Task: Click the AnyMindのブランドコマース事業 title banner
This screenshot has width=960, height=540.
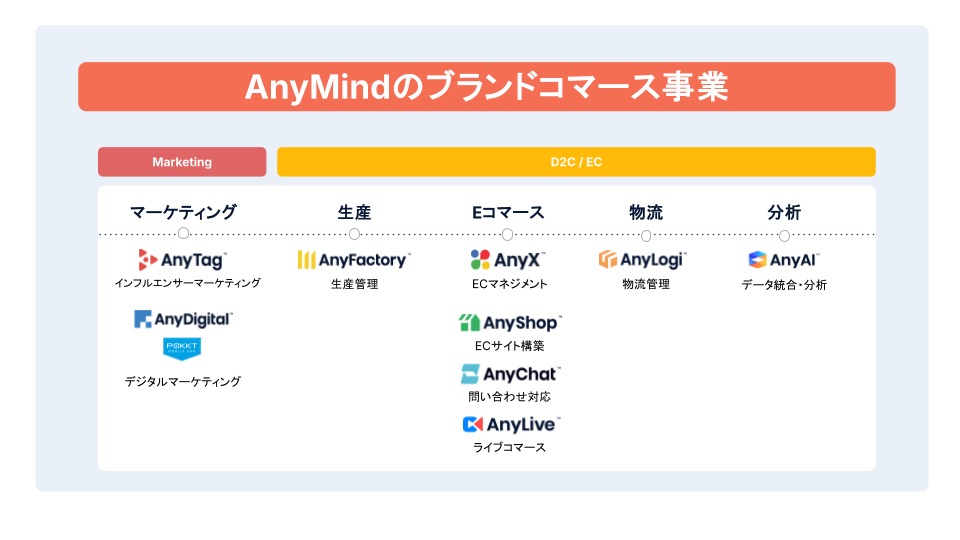Action: [487, 87]
